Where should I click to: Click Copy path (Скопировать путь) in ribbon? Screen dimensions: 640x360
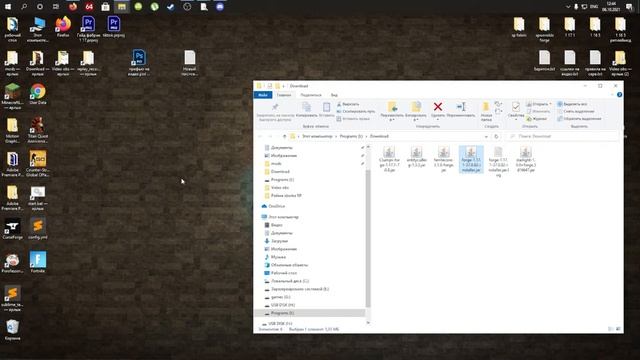[356, 111]
